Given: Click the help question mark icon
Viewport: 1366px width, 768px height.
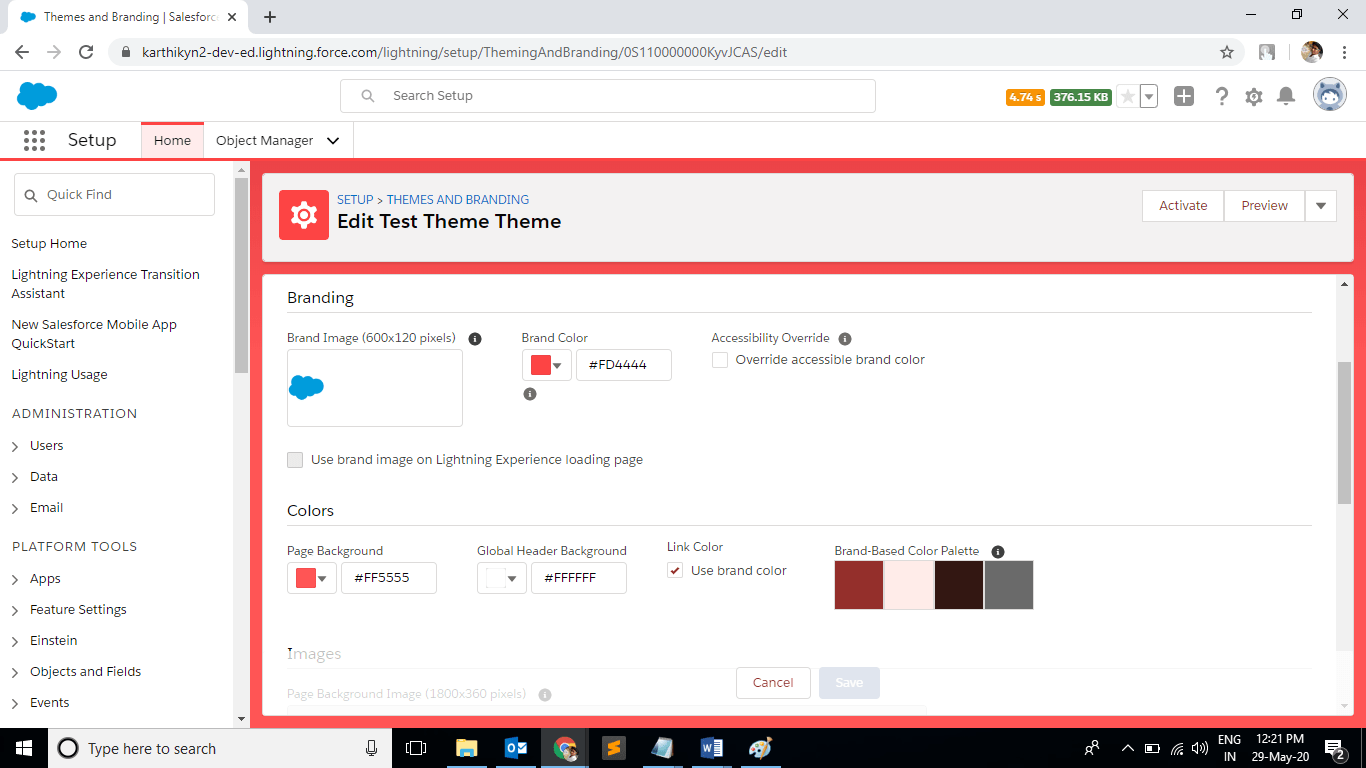Looking at the screenshot, I should [1221, 95].
